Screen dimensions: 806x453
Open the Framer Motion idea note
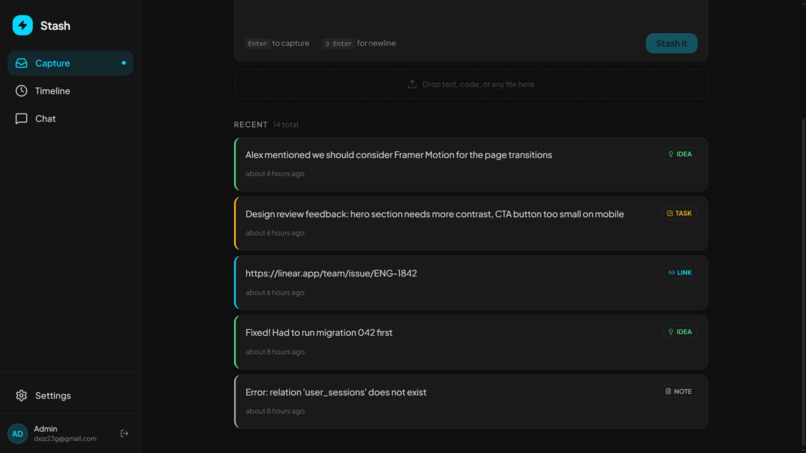471,164
